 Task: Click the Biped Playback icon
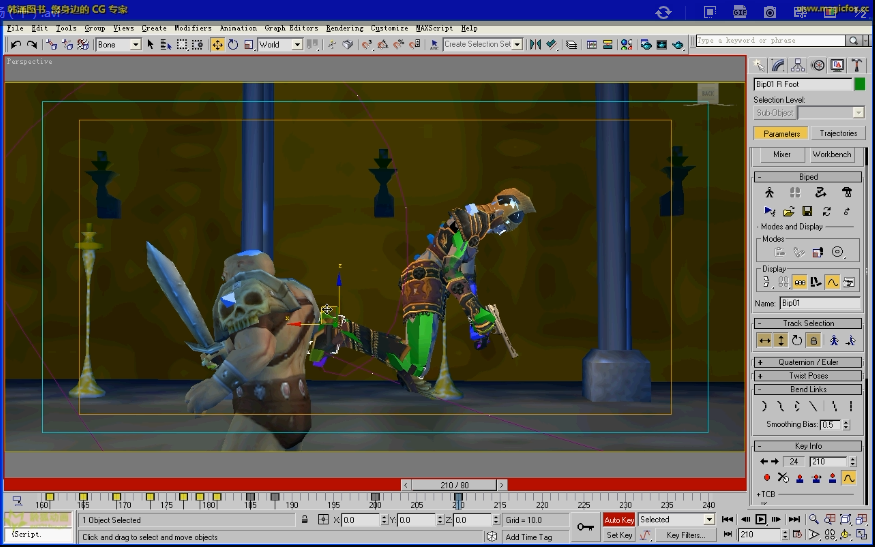pos(770,212)
